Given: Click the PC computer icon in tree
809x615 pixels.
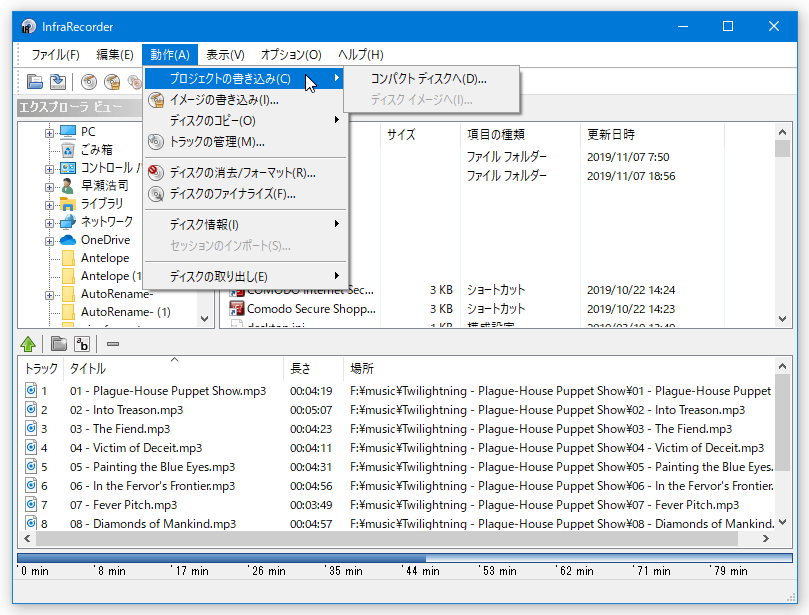Looking at the screenshot, I should click(x=68, y=132).
